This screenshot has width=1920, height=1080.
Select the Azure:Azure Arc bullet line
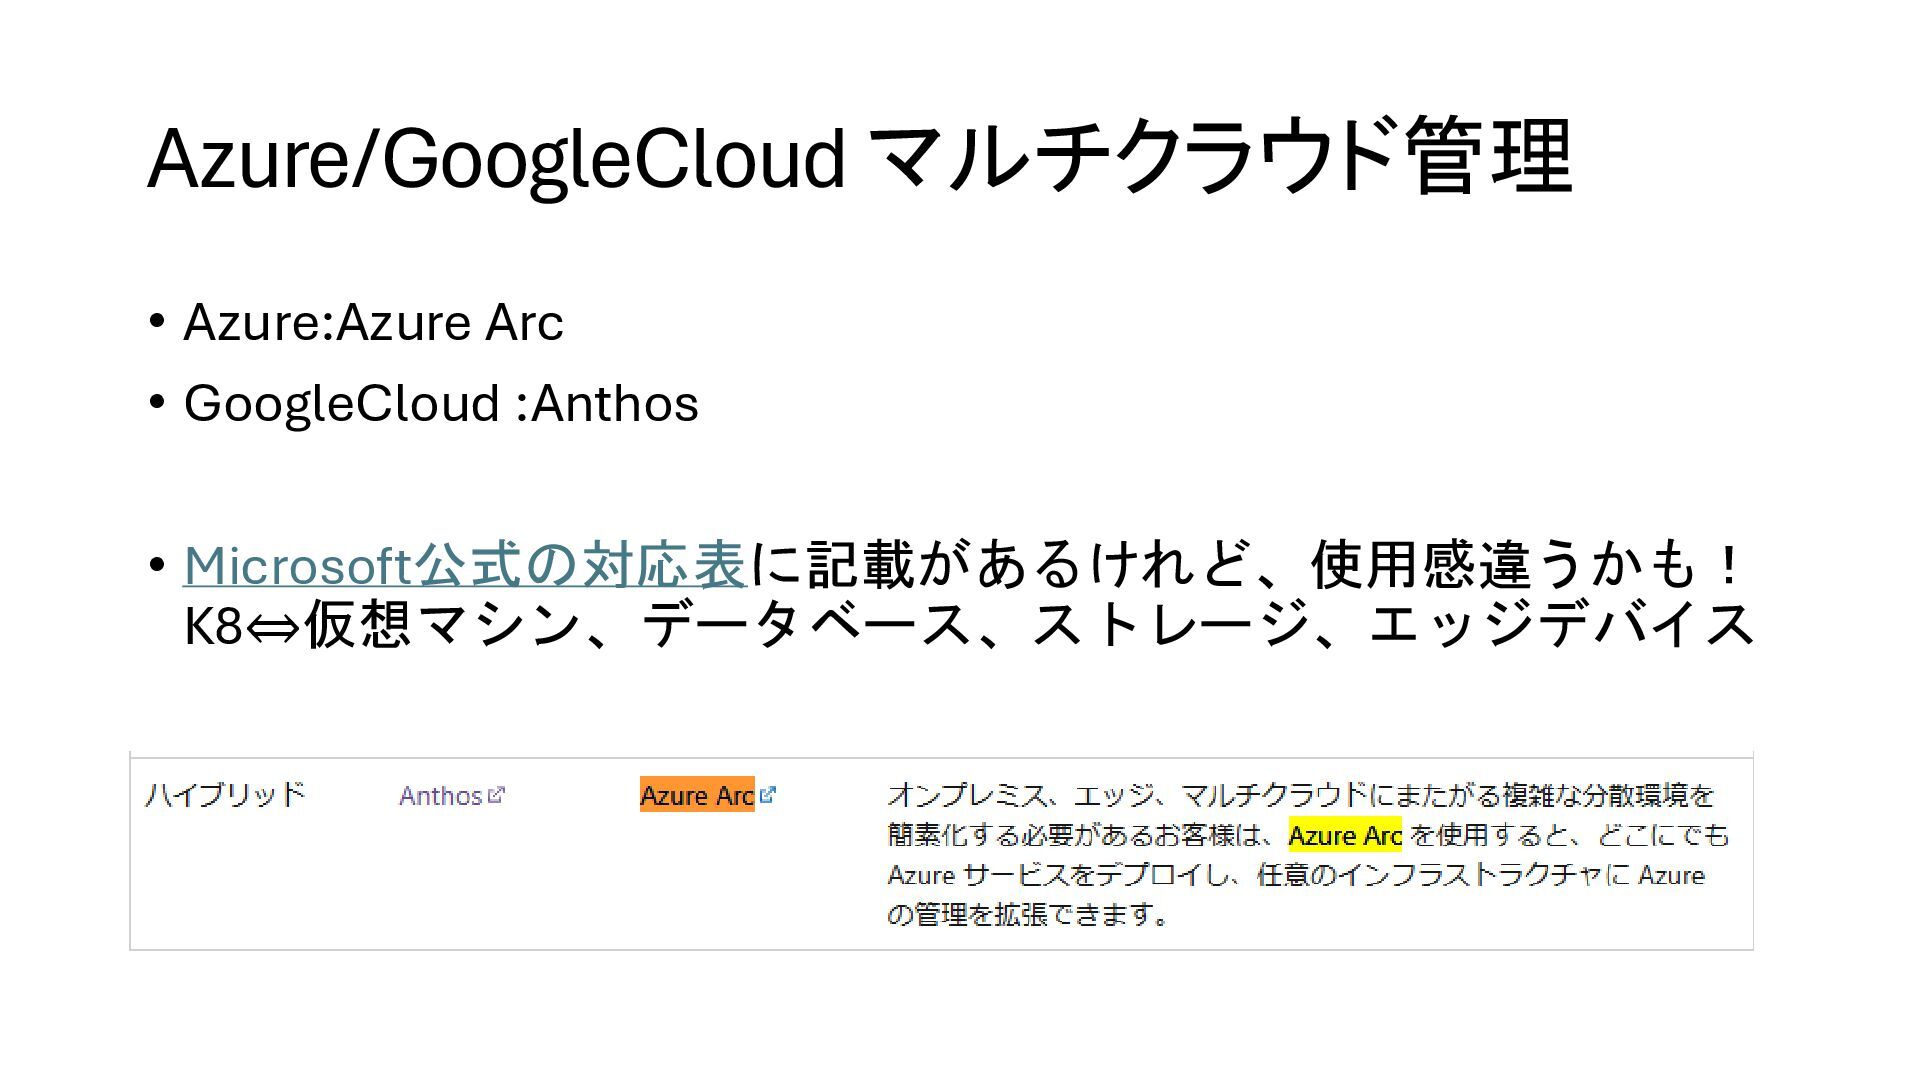373,322
